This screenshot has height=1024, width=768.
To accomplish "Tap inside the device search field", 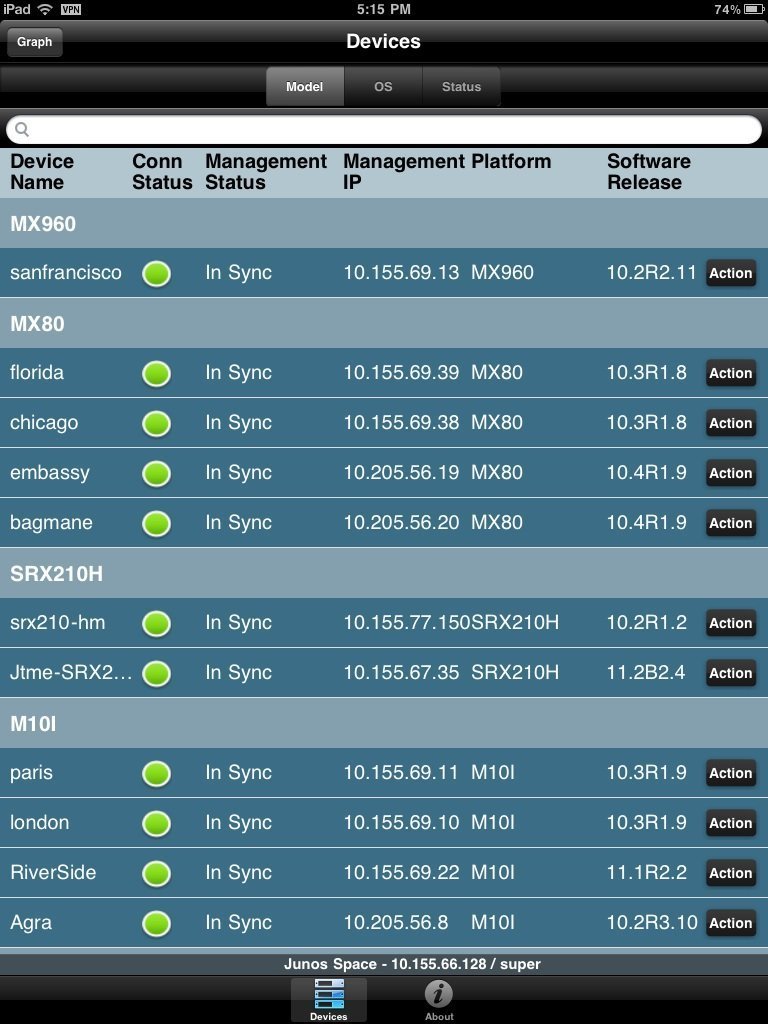I will coord(390,130).
